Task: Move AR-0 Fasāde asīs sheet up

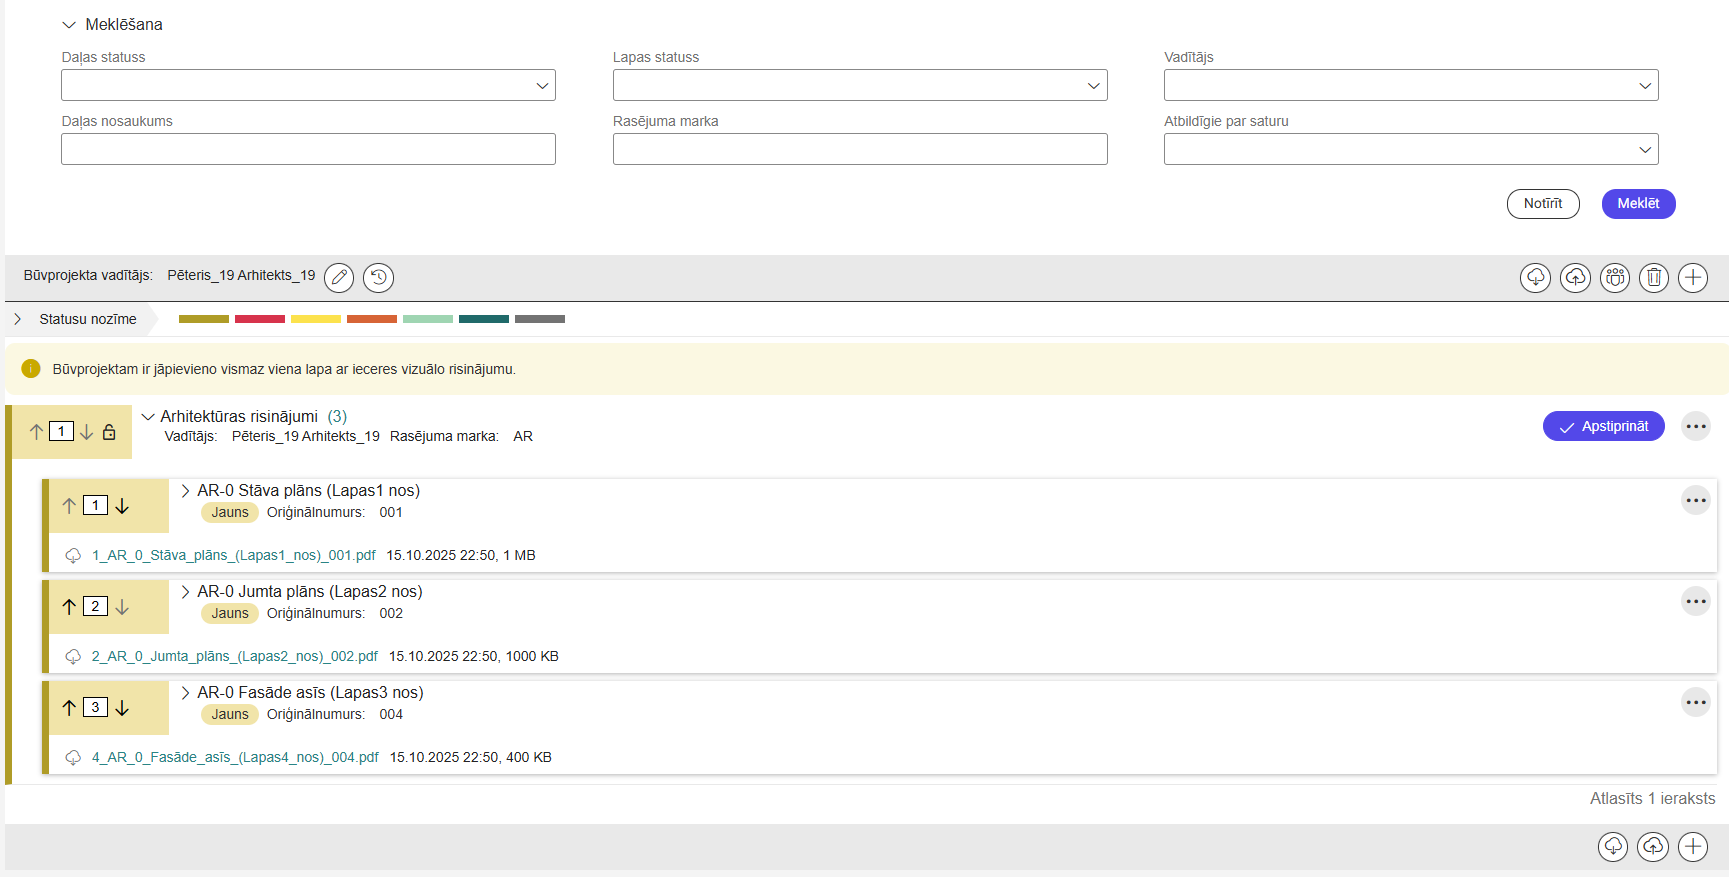Action: pos(69,708)
